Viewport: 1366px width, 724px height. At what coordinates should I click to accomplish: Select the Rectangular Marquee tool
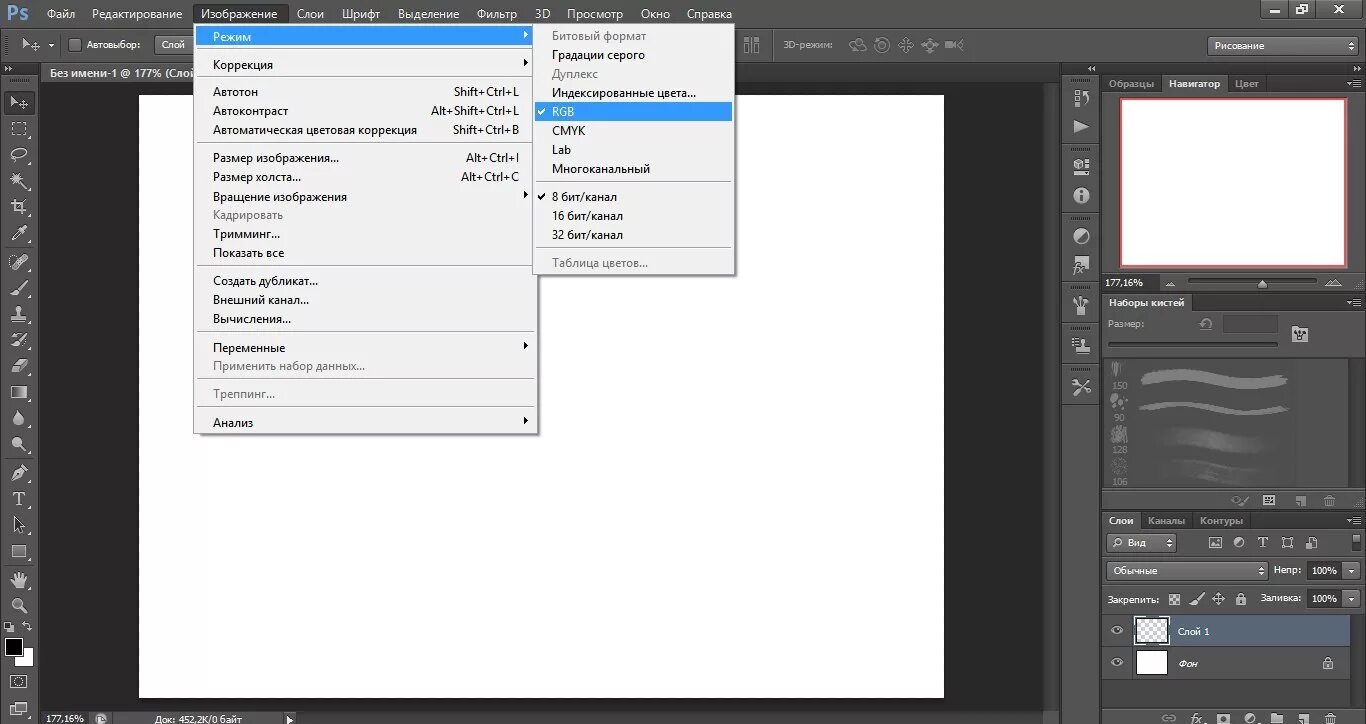click(19, 129)
